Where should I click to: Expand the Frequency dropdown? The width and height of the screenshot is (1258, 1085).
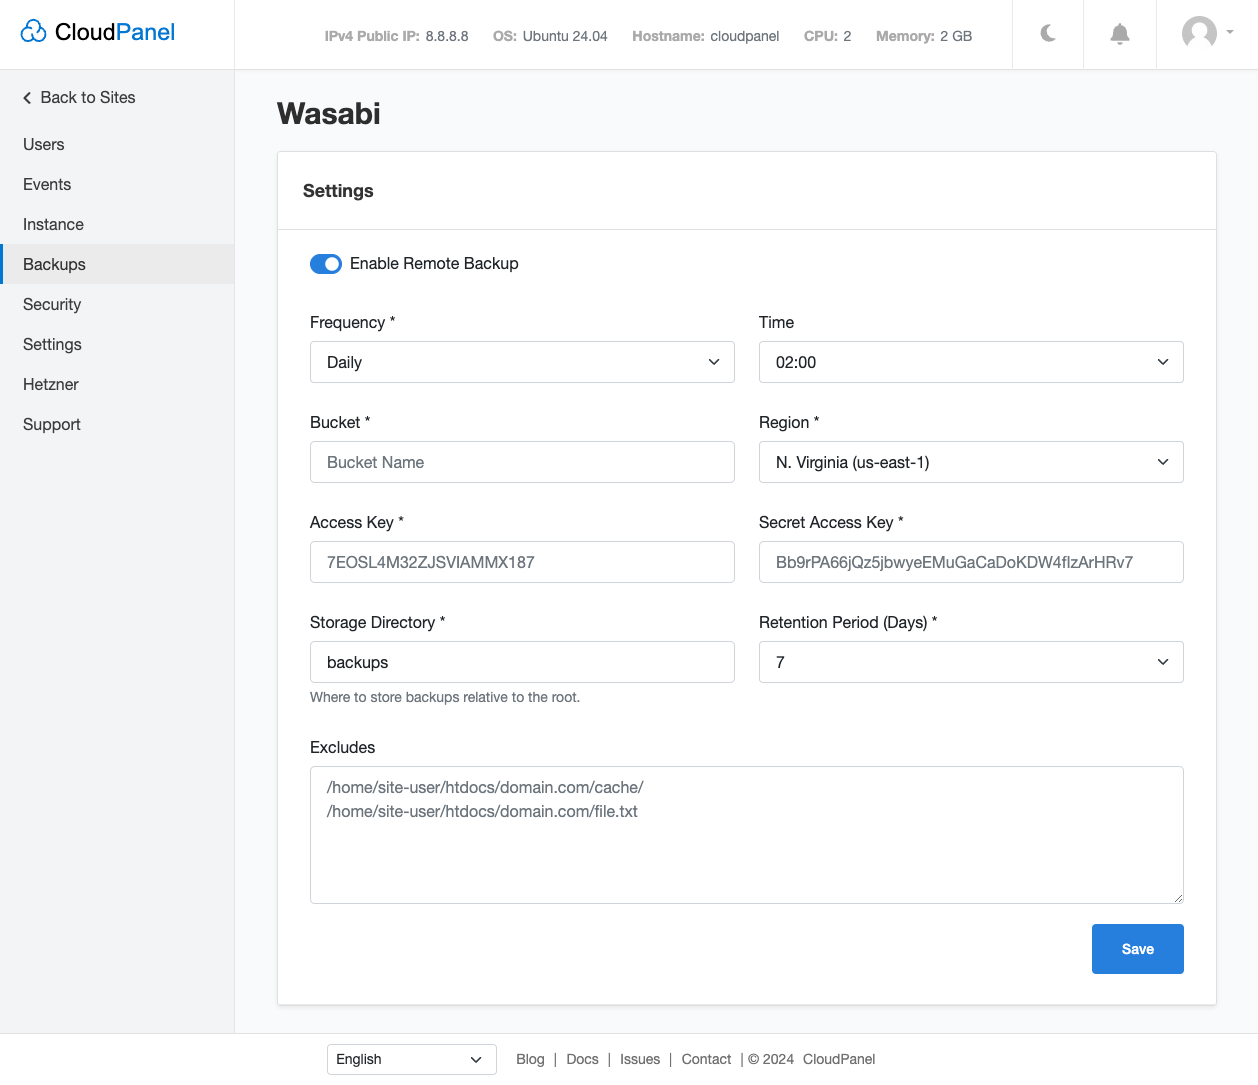click(522, 362)
